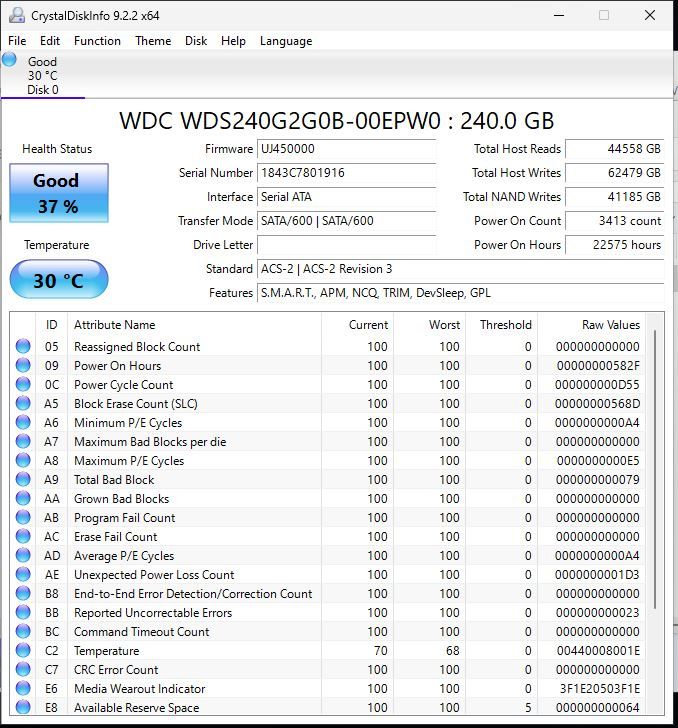Open the Edit menu
The height and width of the screenshot is (728, 678).
click(50, 41)
